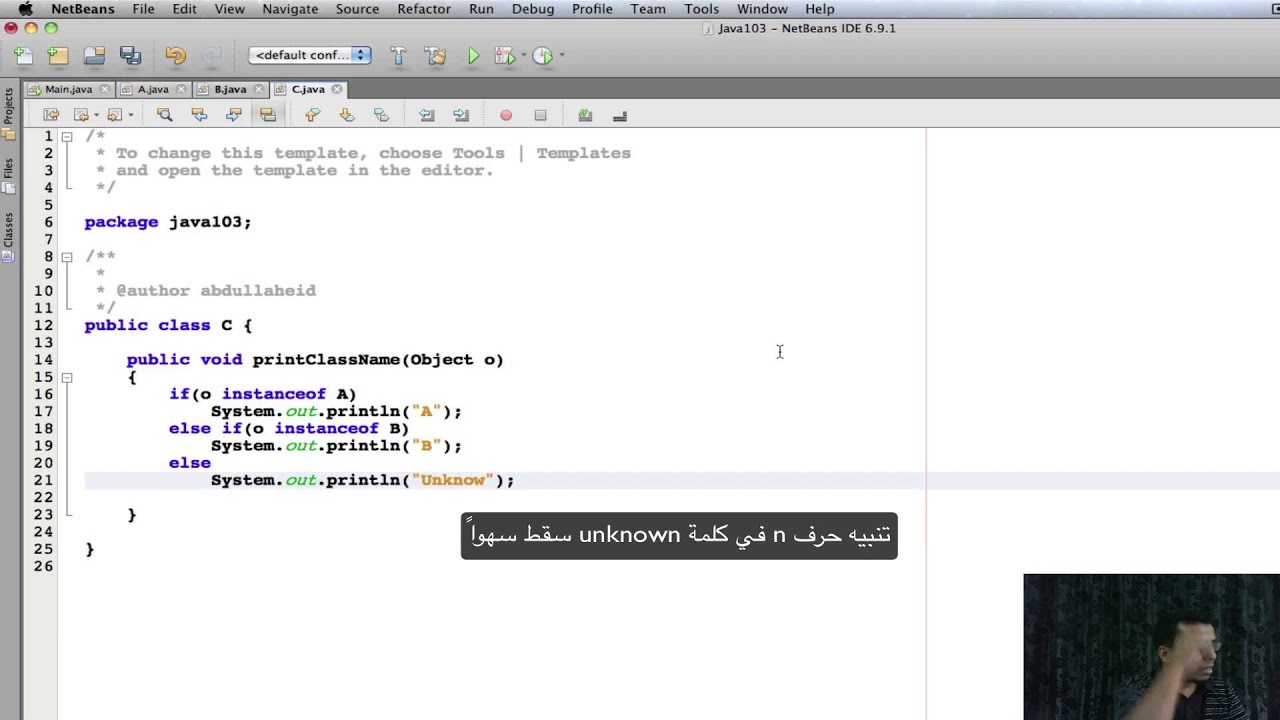Close the C.java tab

(x=337, y=89)
